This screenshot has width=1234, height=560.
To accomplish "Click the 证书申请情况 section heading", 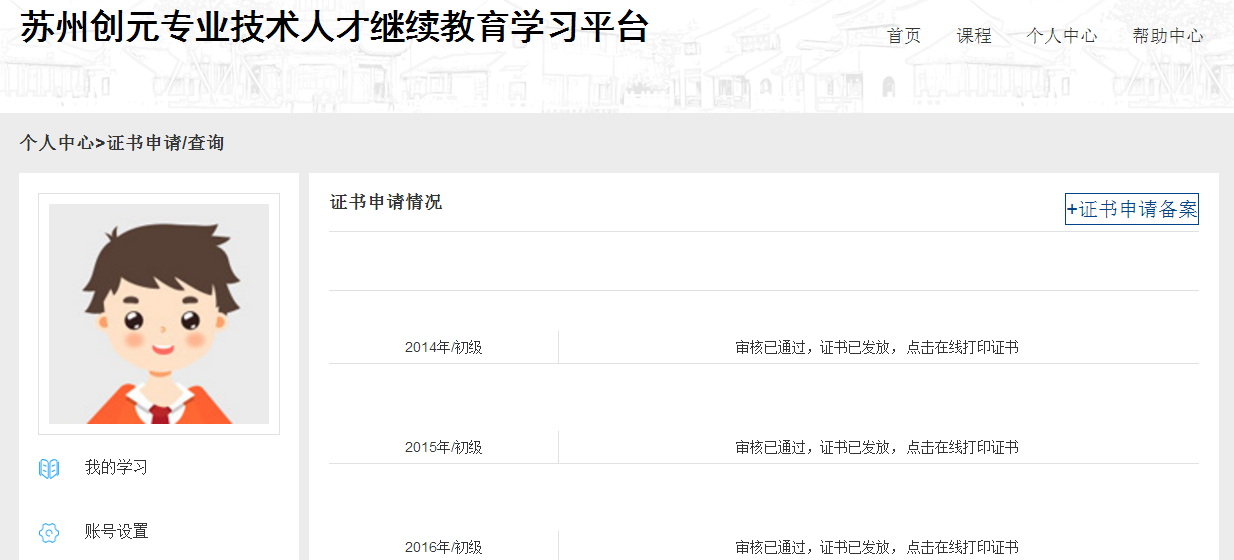I will tap(386, 202).
